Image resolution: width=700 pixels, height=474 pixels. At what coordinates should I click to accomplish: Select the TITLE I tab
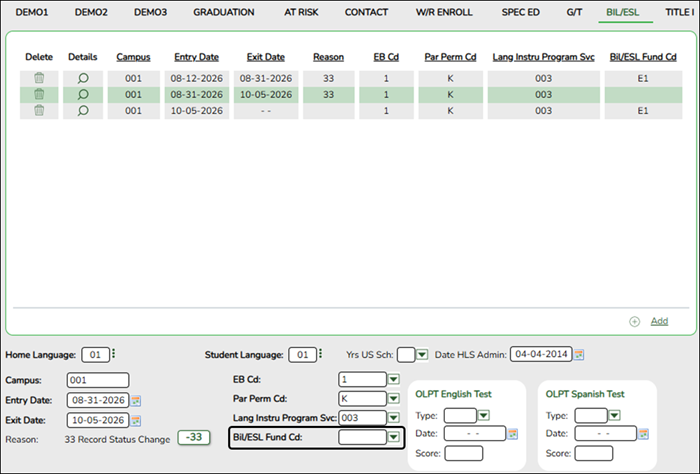tap(680, 12)
